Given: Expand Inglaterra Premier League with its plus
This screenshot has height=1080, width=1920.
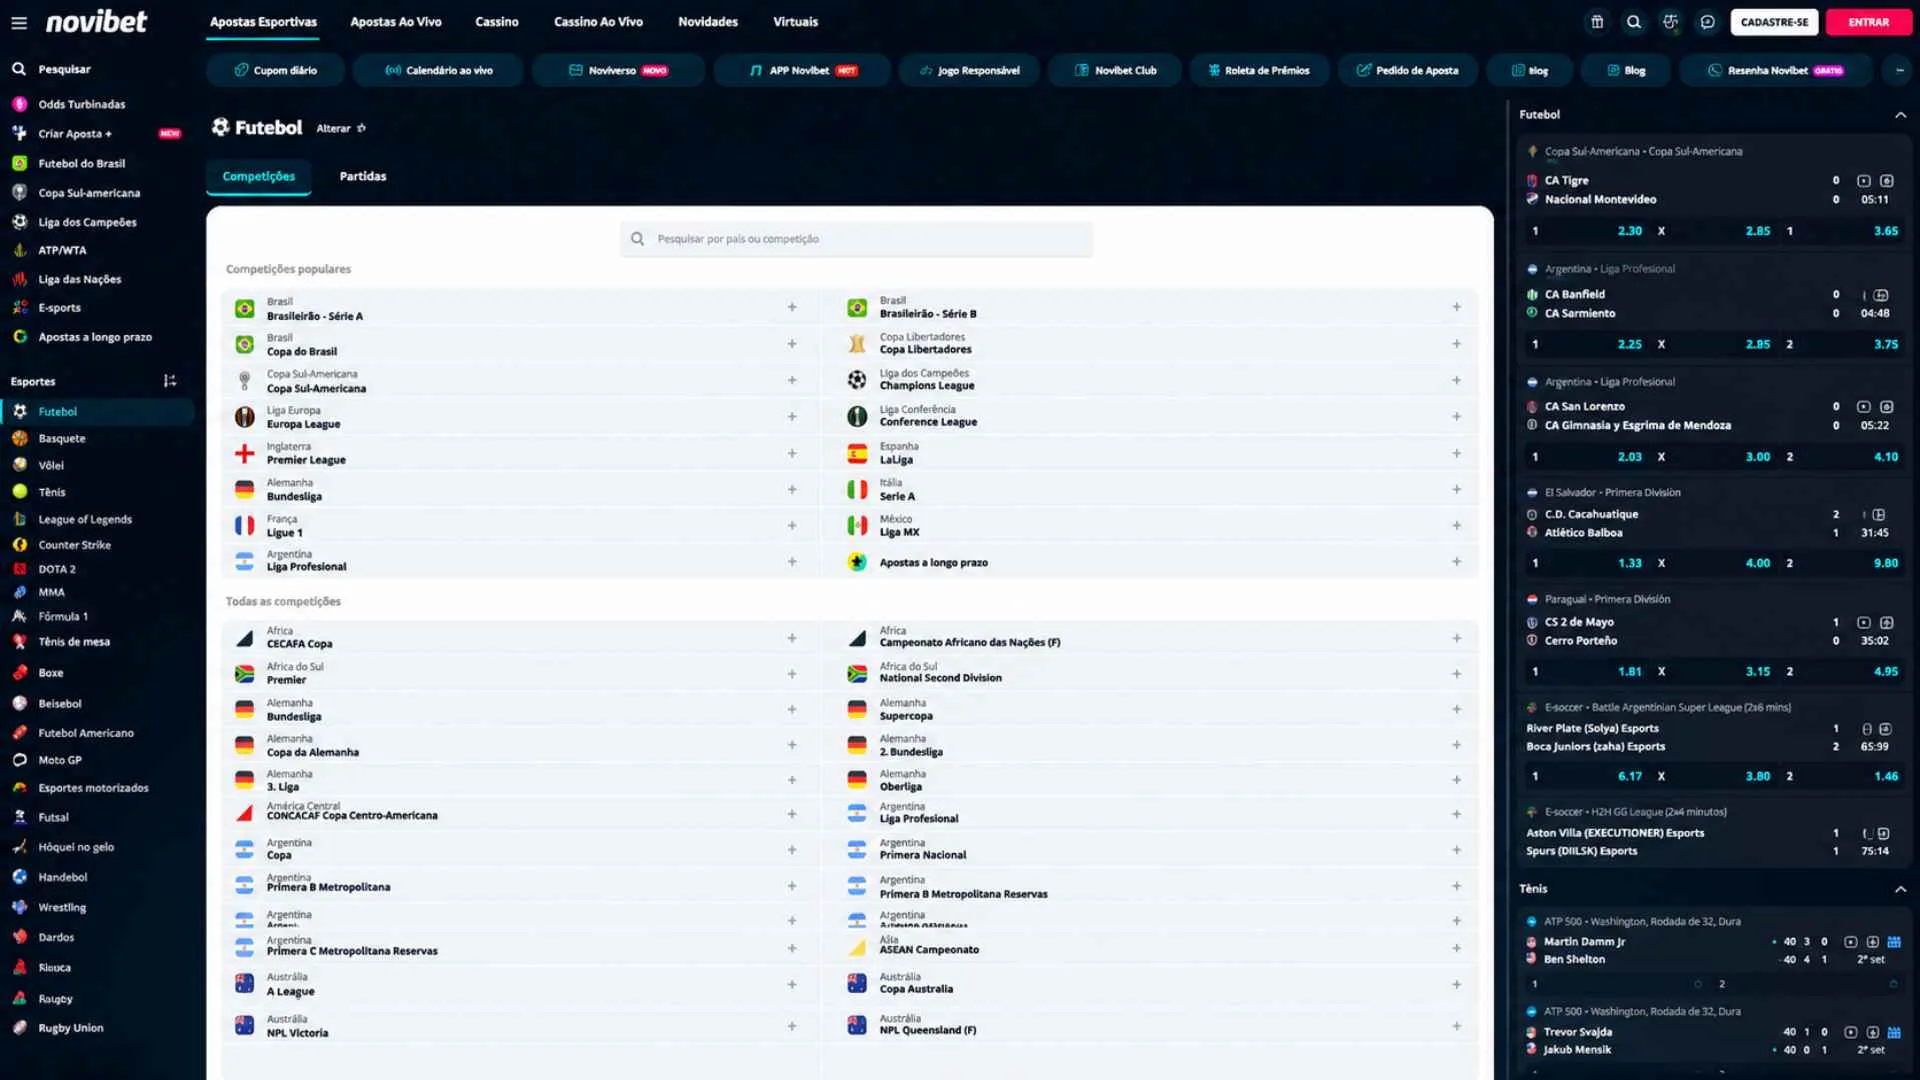Looking at the screenshot, I should pyautogui.click(x=792, y=453).
